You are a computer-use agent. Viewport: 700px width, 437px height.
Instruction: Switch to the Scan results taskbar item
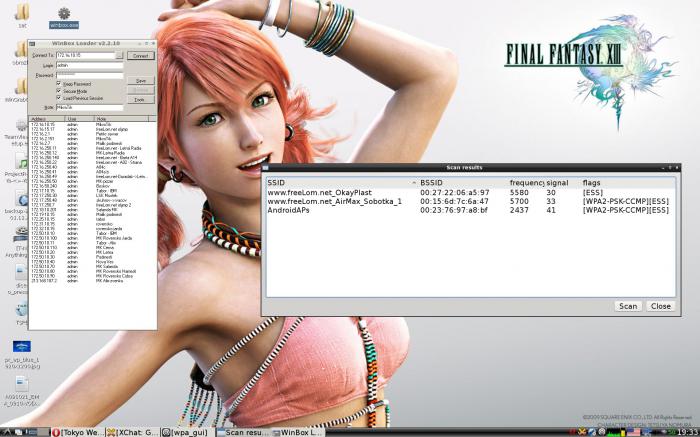pyautogui.click(x=243, y=432)
